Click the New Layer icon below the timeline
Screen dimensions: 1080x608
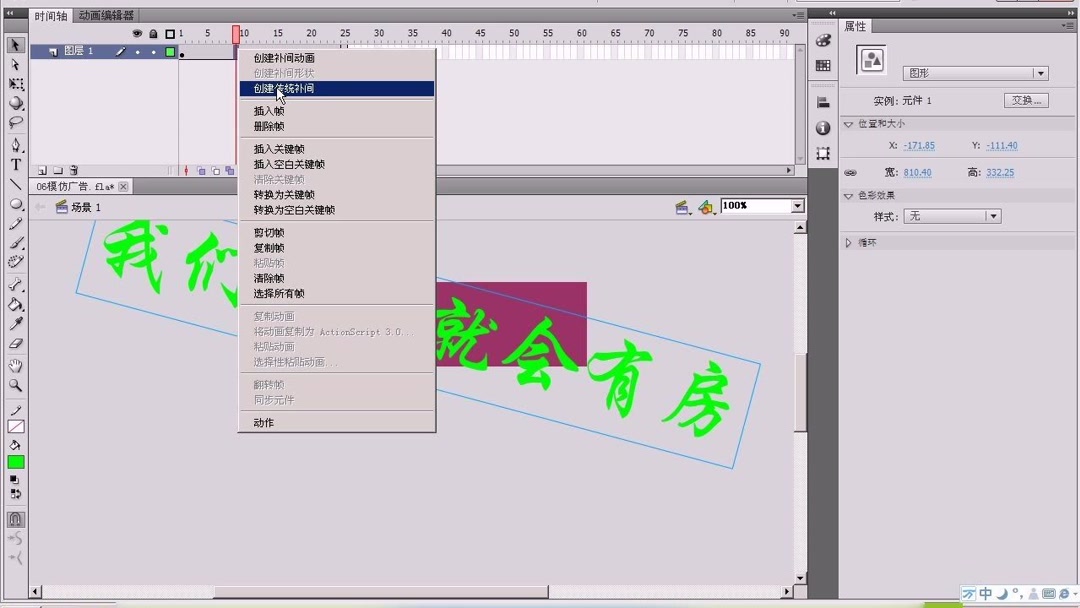(x=42, y=170)
